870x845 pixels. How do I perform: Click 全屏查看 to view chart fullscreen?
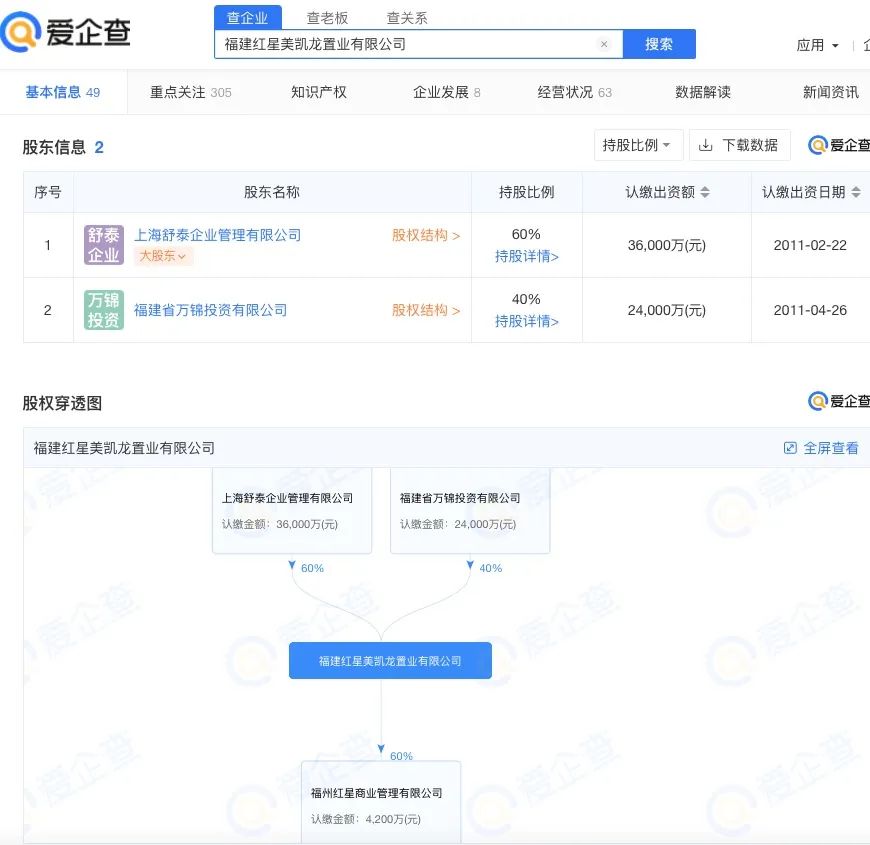831,448
